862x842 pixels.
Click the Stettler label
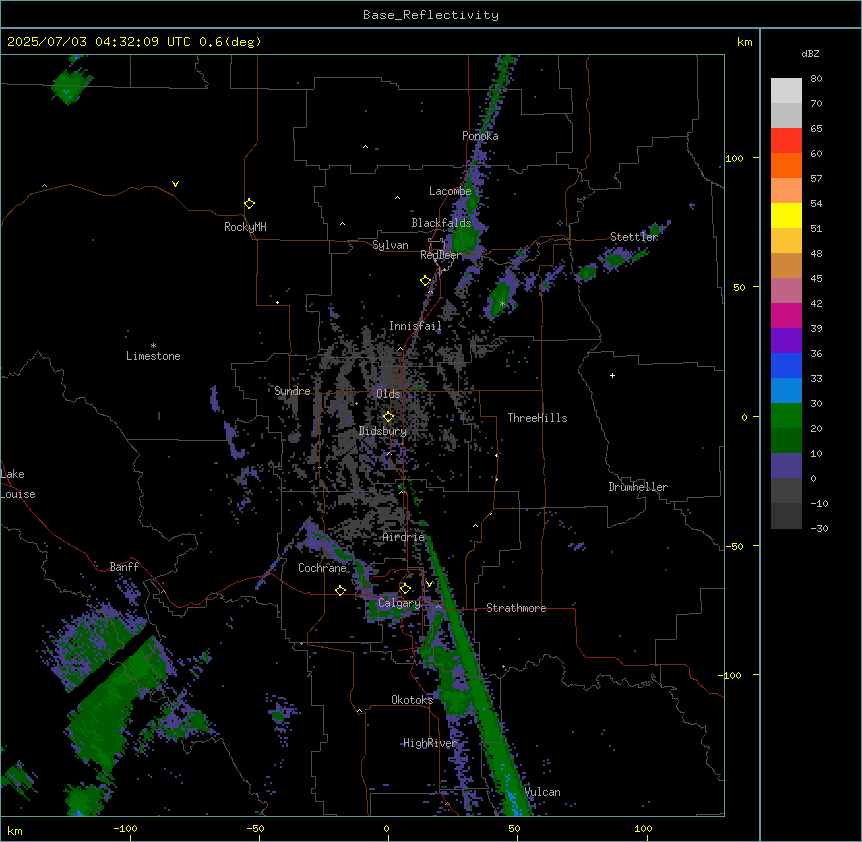(634, 237)
